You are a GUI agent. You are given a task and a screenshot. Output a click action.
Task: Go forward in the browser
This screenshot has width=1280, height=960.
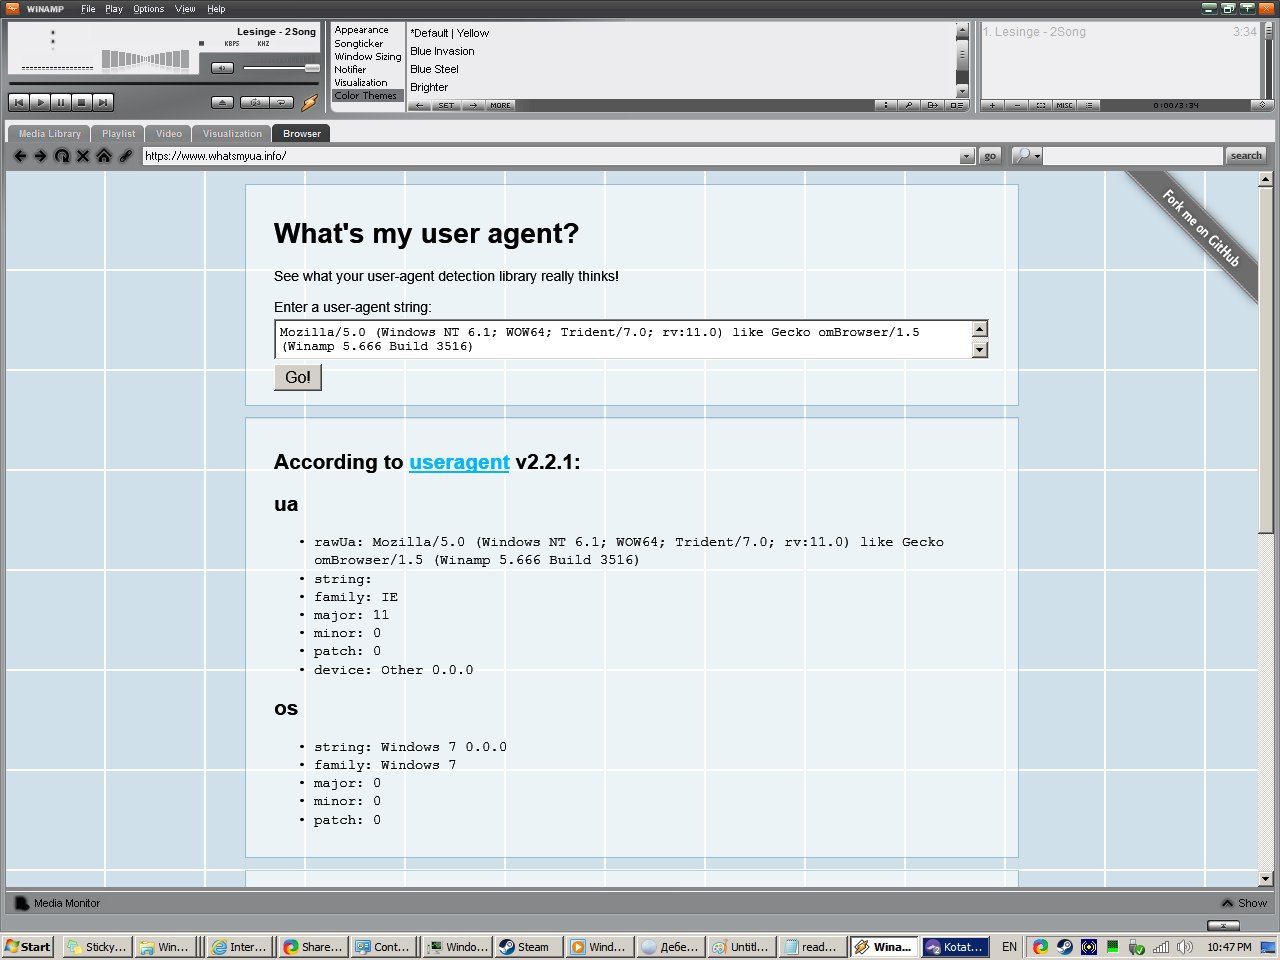(x=40, y=156)
